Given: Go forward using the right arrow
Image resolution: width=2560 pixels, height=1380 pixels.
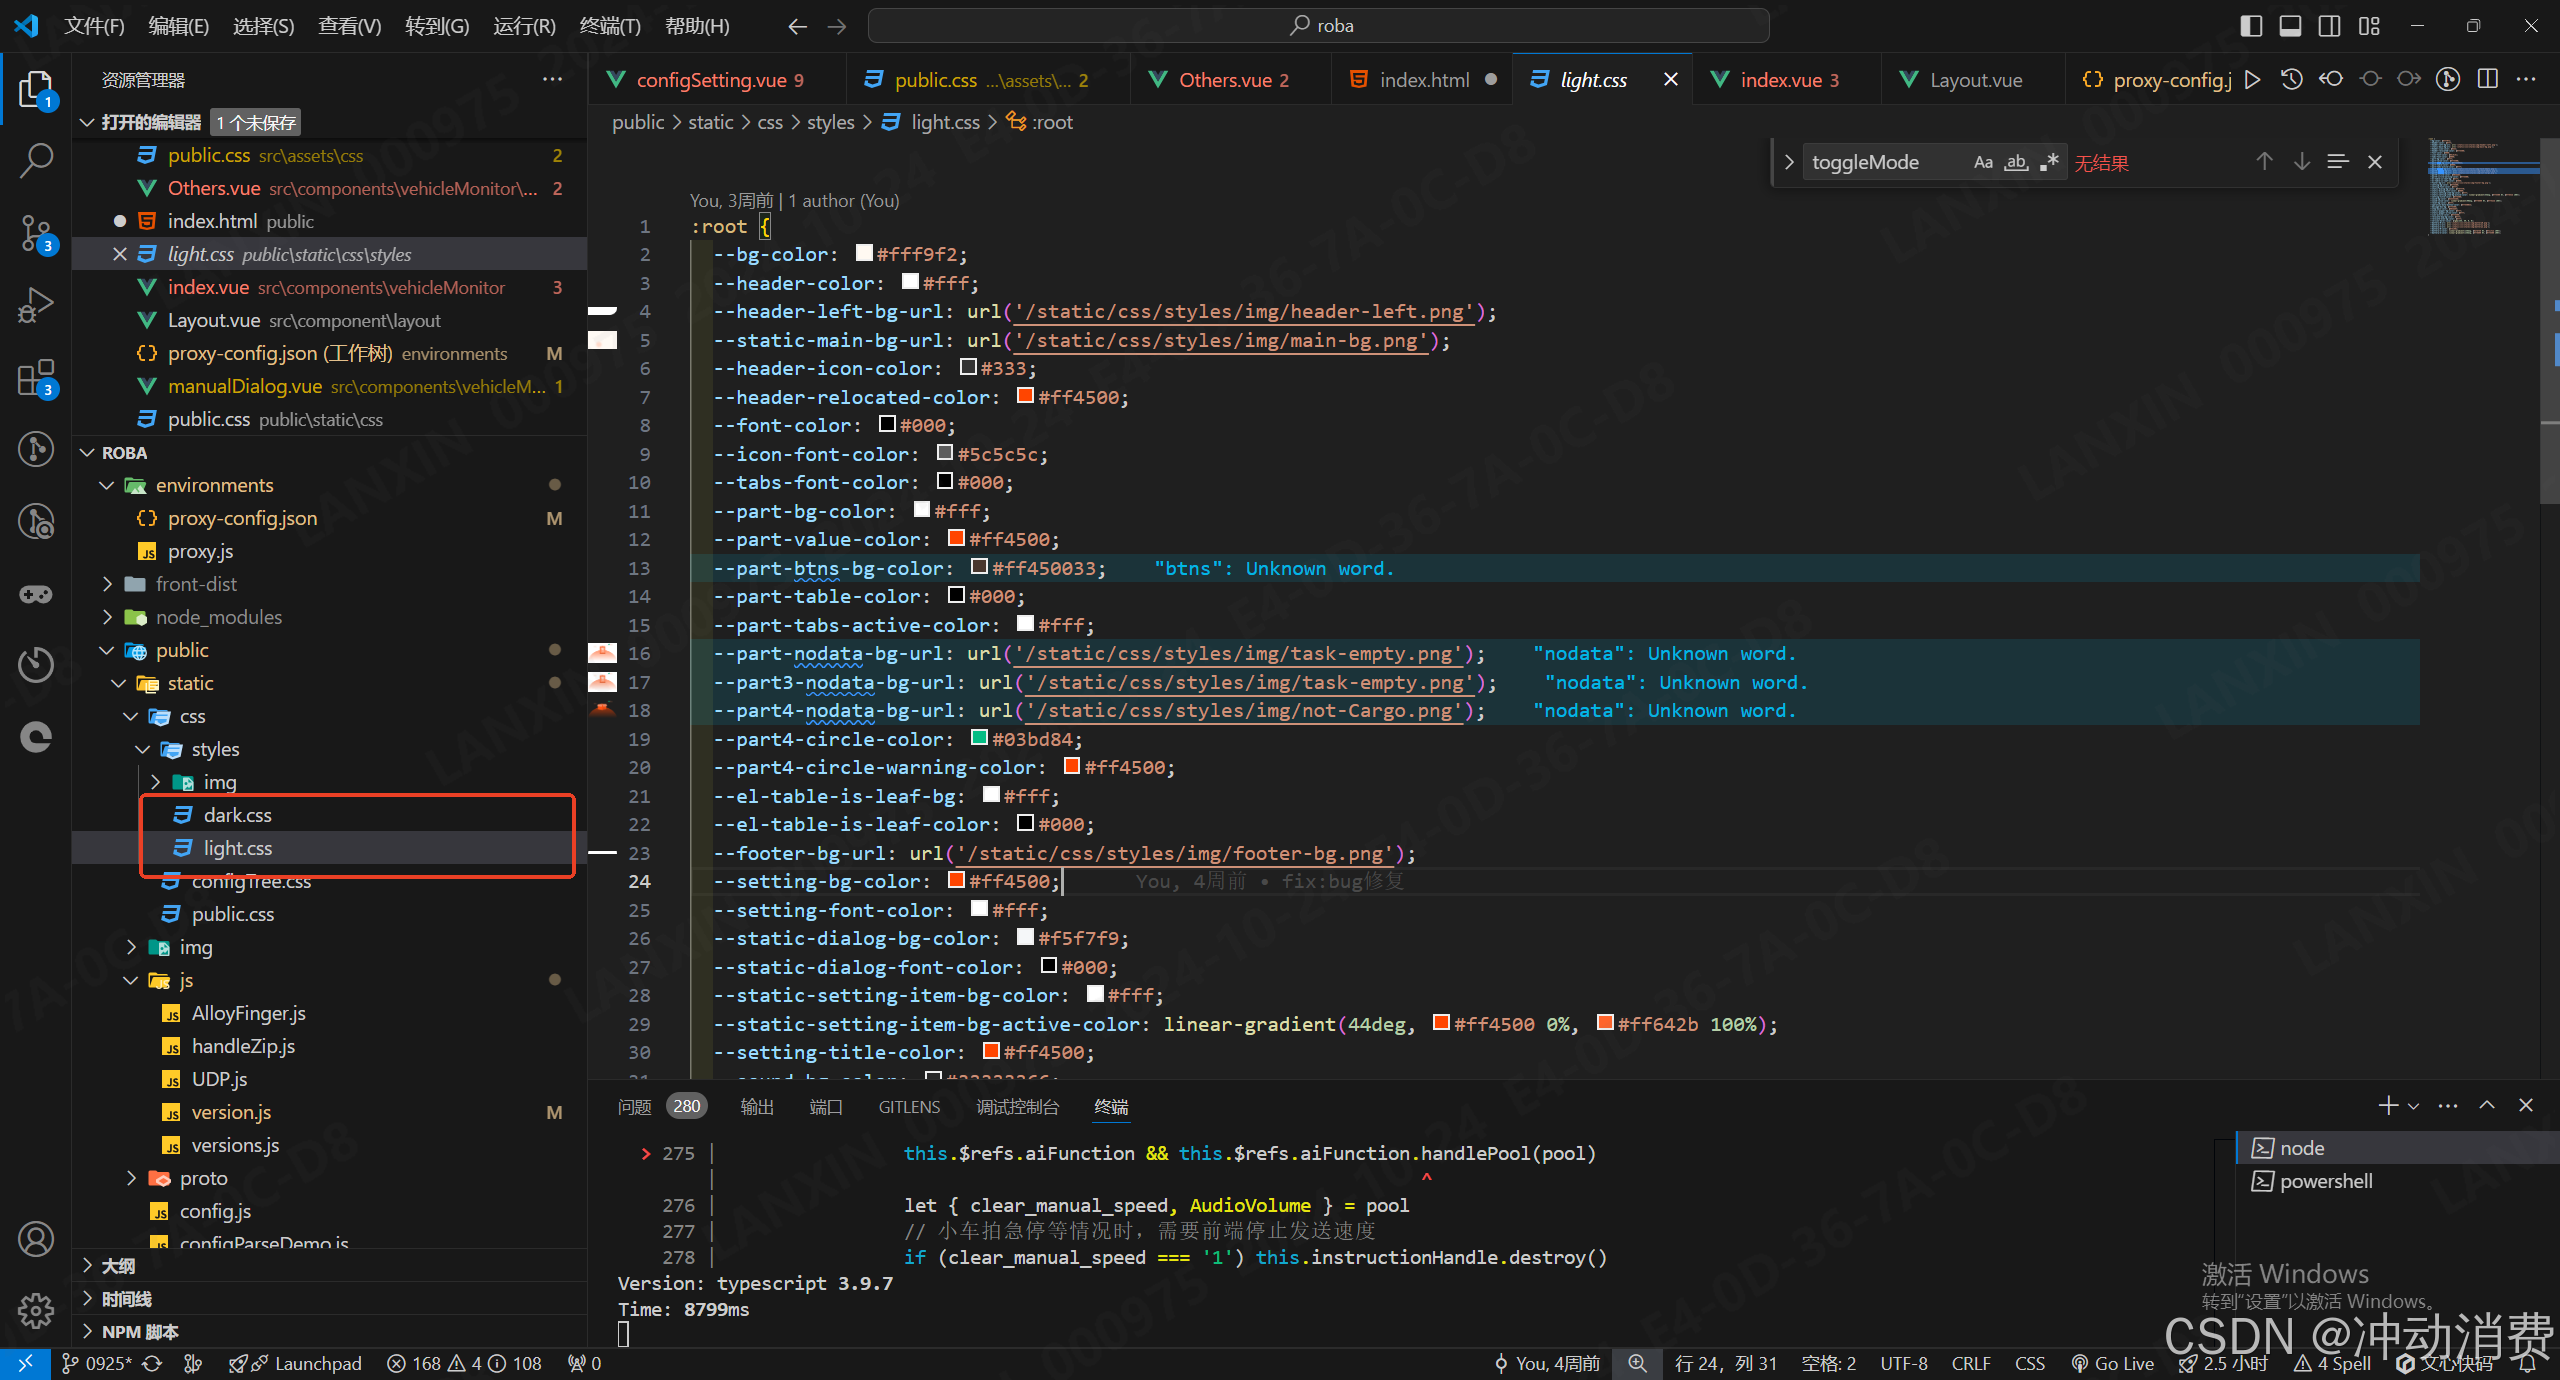Looking at the screenshot, I should (x=837, y=26).
